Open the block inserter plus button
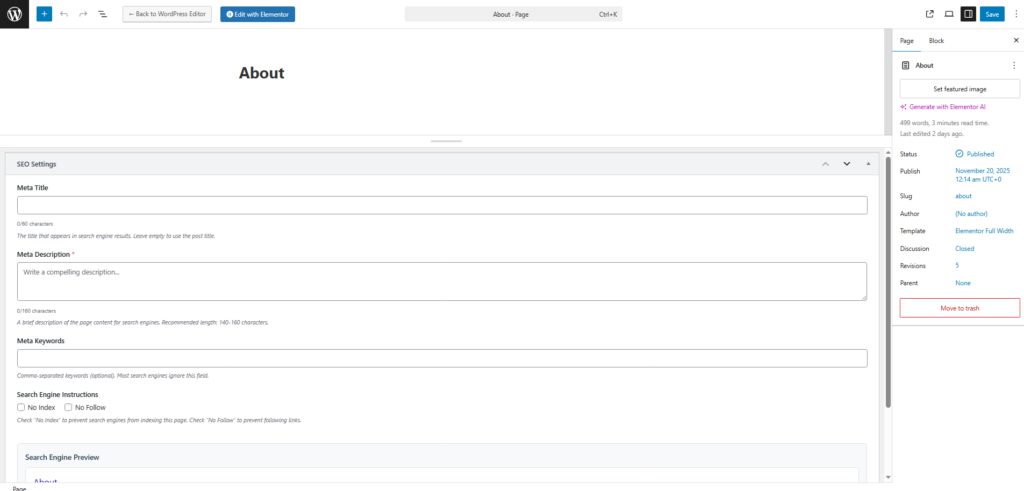Viewport: 1024px width, 491px height. [x=44, y=14]
